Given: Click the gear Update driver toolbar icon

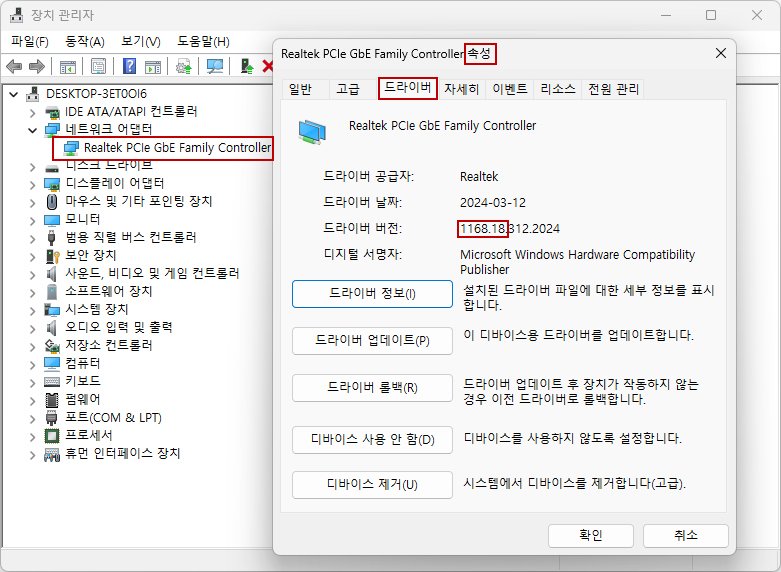Looking at the screenshot, I should point(184,66).
